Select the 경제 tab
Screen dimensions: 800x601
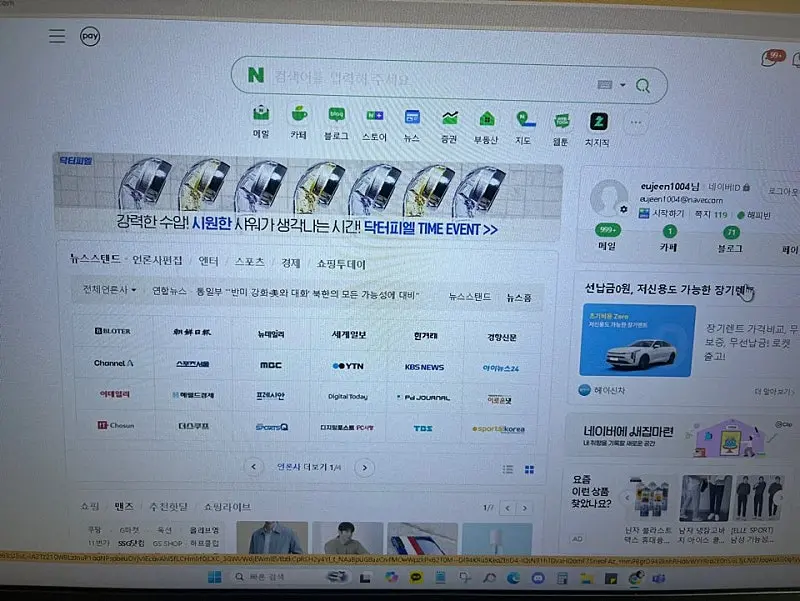[290, 263]
